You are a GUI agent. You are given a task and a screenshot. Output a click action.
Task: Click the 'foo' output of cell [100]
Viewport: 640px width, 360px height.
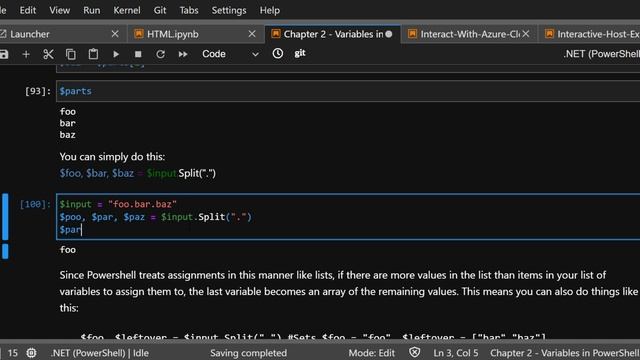click(x=68, y=250)
